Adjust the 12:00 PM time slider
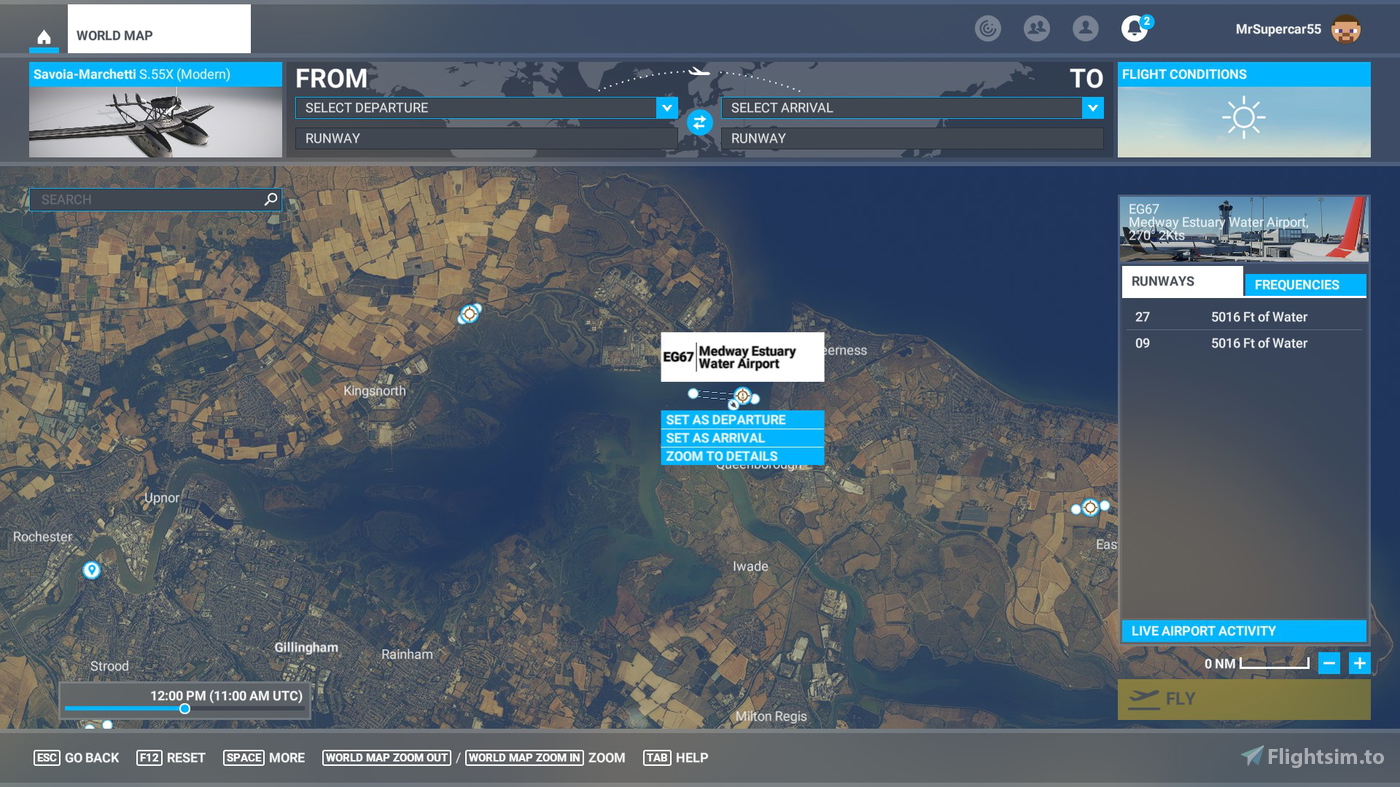The image size is (1400, 787). pyautogui.click(x=184, y=709)
